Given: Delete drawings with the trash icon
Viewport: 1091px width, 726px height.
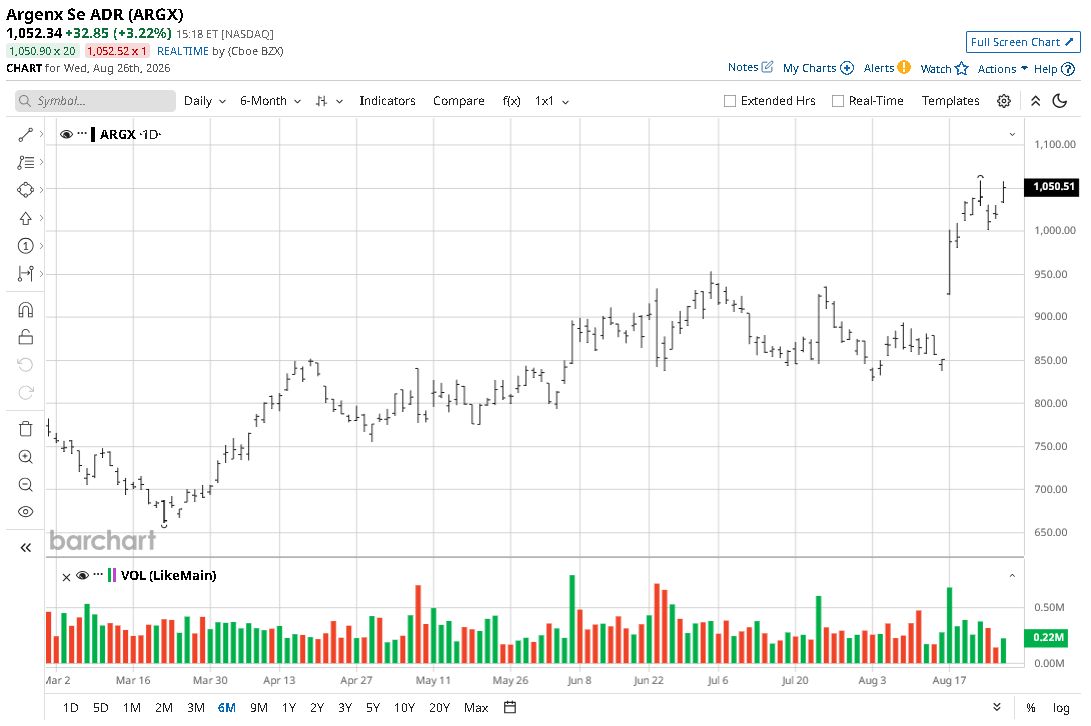Looking at the screenshot, I should (26, 429).
